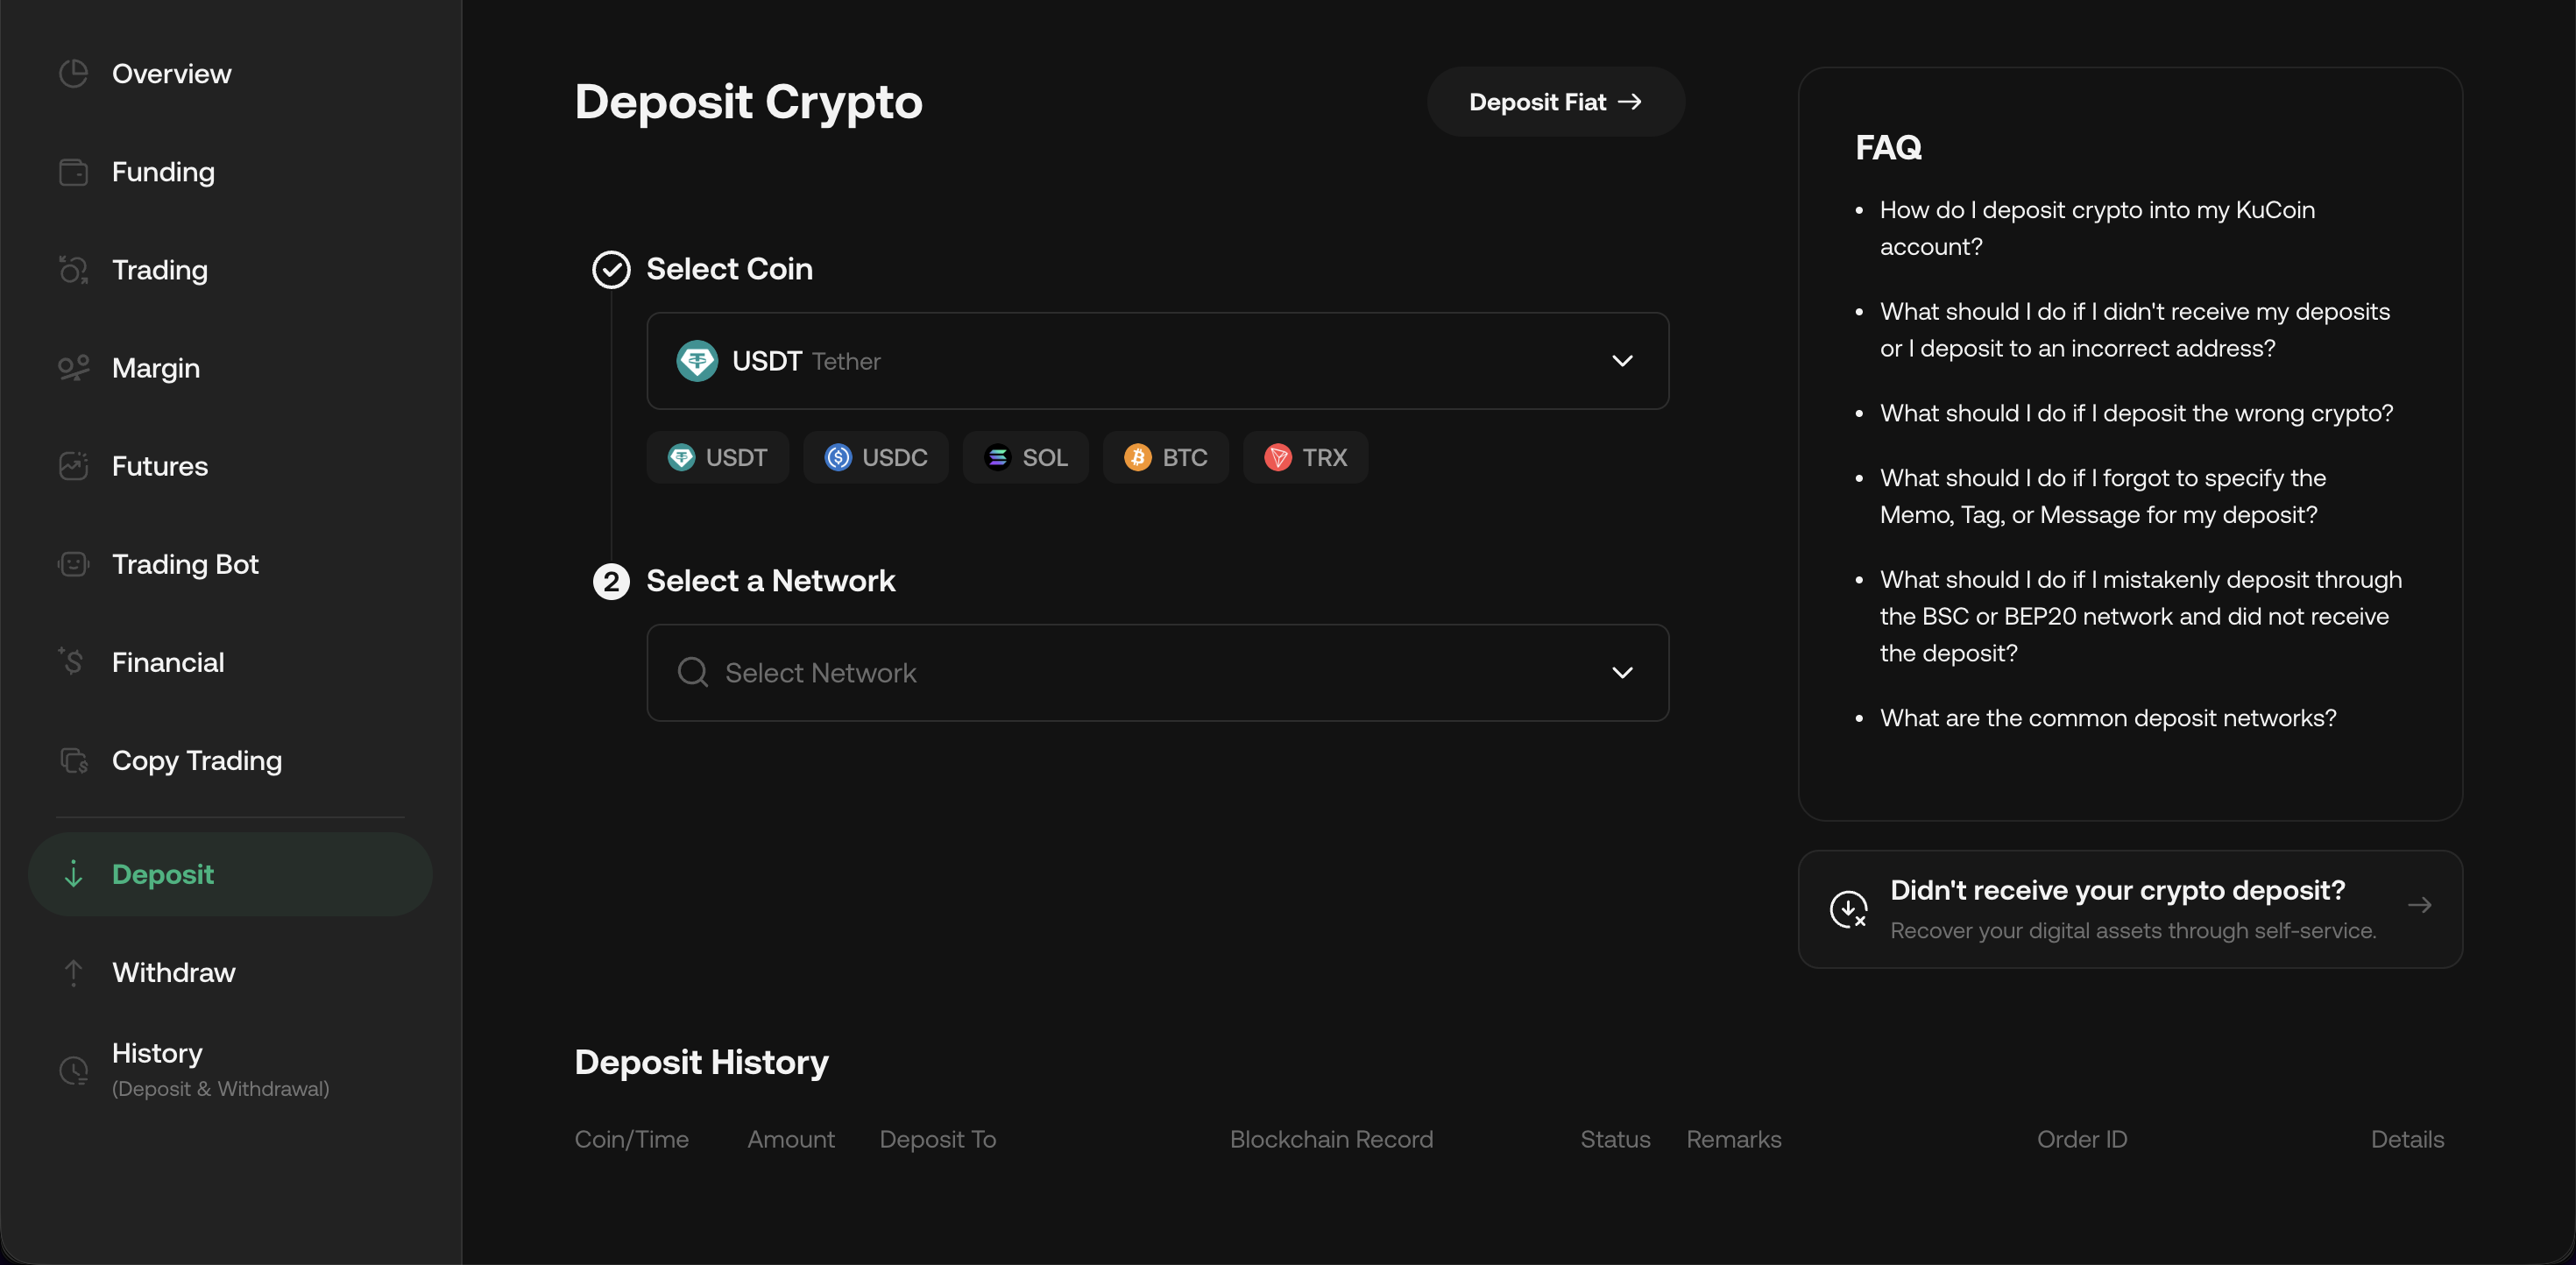
Task: Choose the TRX quick-select chip
Action: pyautogui.click(x=1305, y=458)
